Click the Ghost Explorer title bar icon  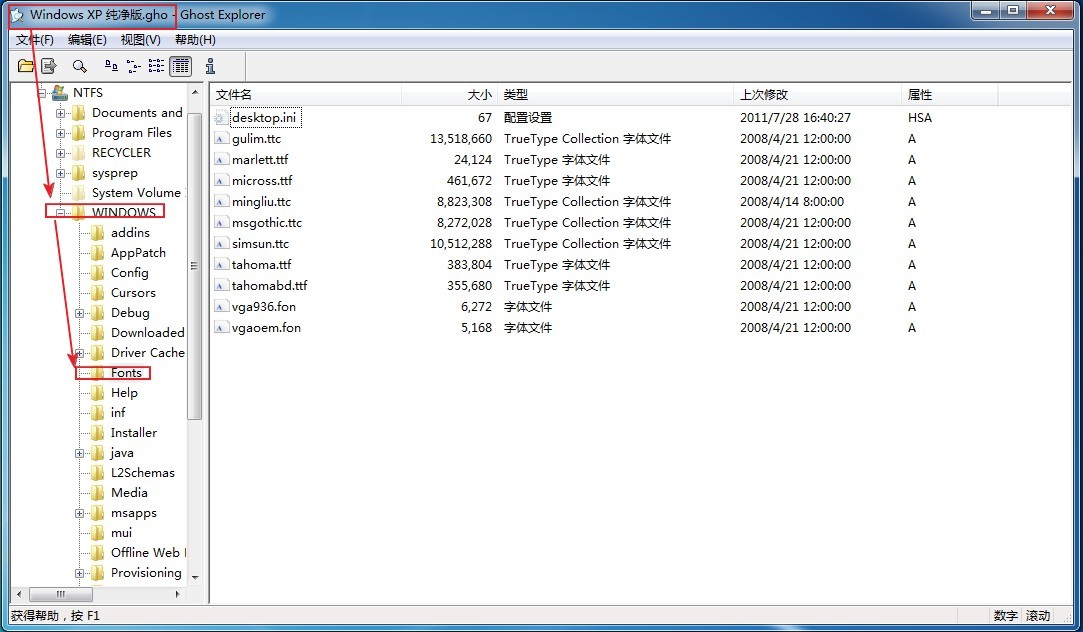17,15
